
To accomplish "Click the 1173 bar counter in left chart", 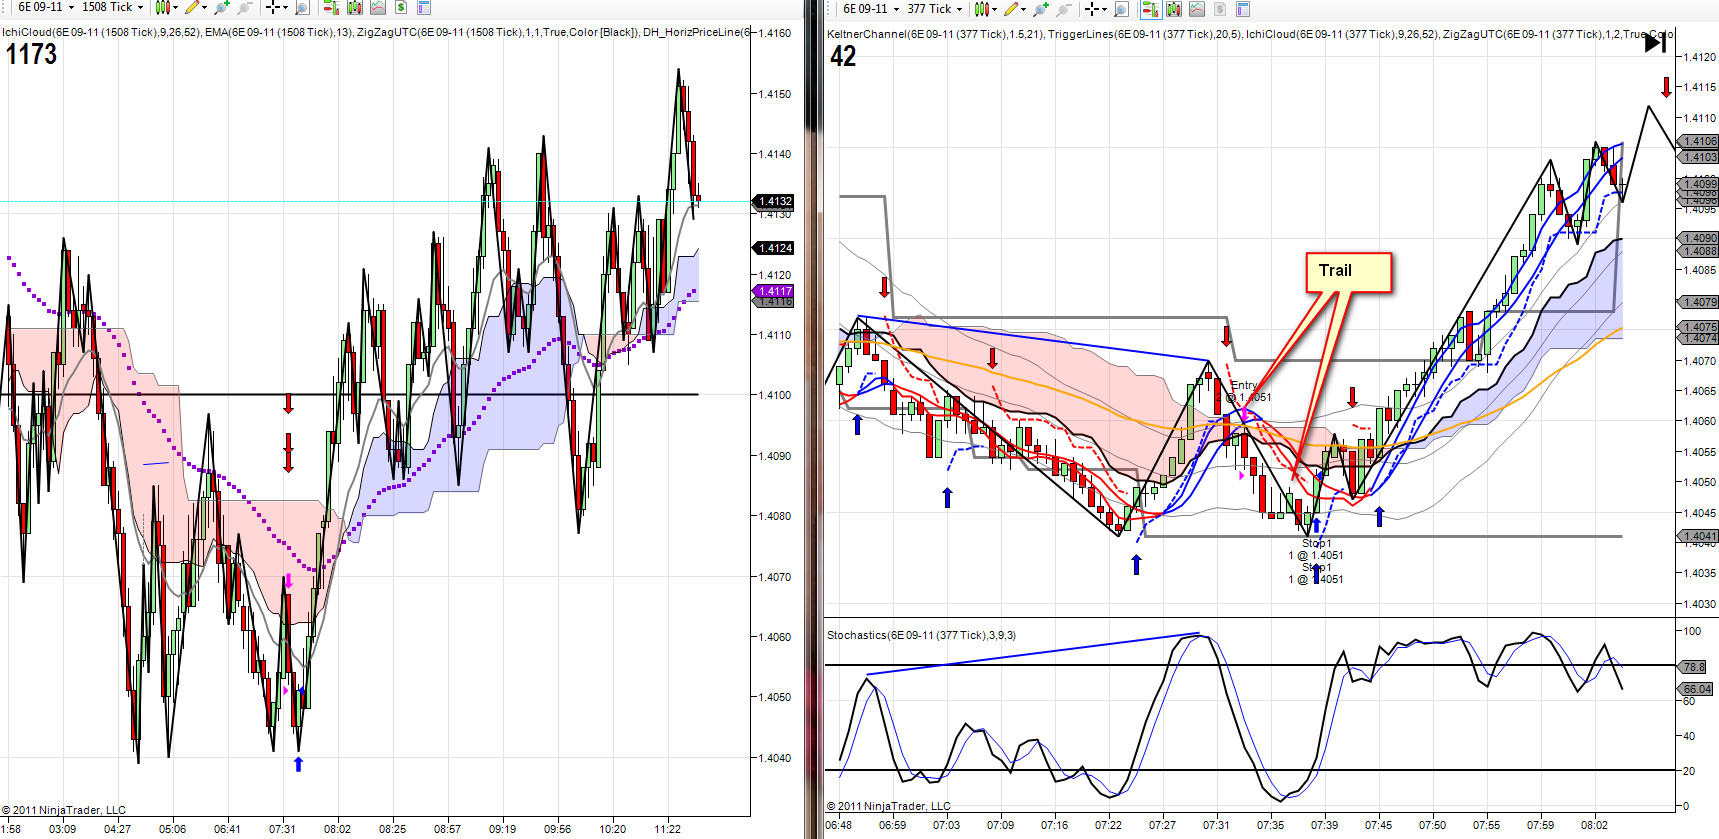I will [32, 55].
